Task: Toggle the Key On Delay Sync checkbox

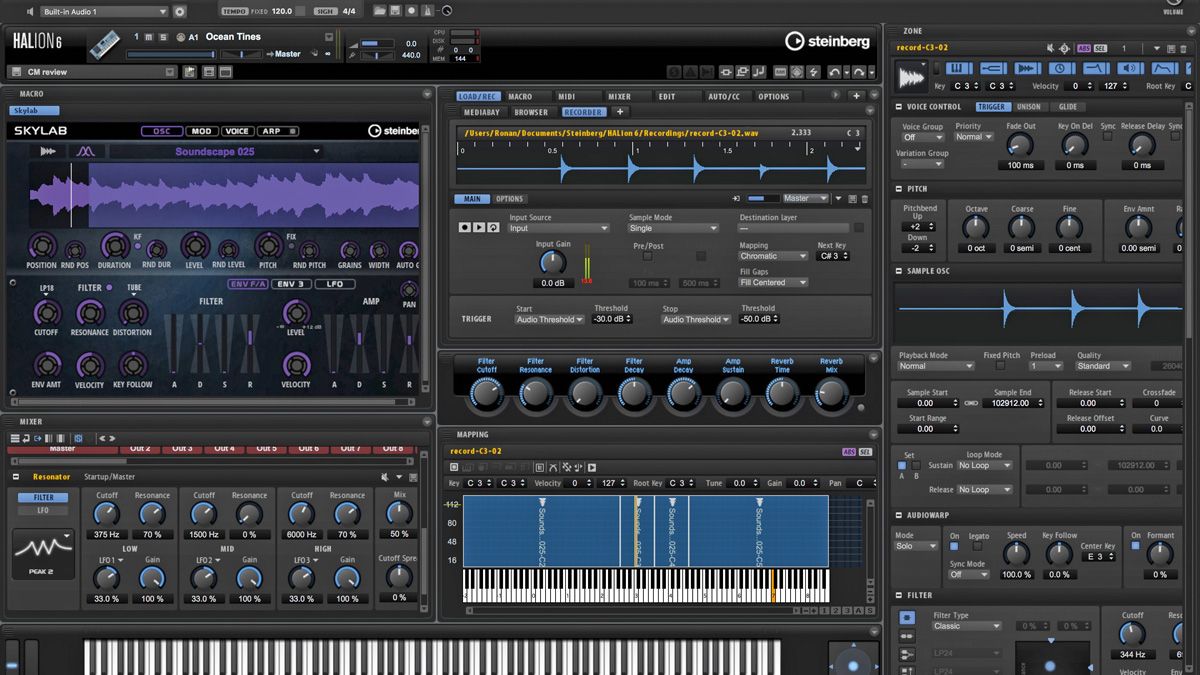Action: point(1107,138)
